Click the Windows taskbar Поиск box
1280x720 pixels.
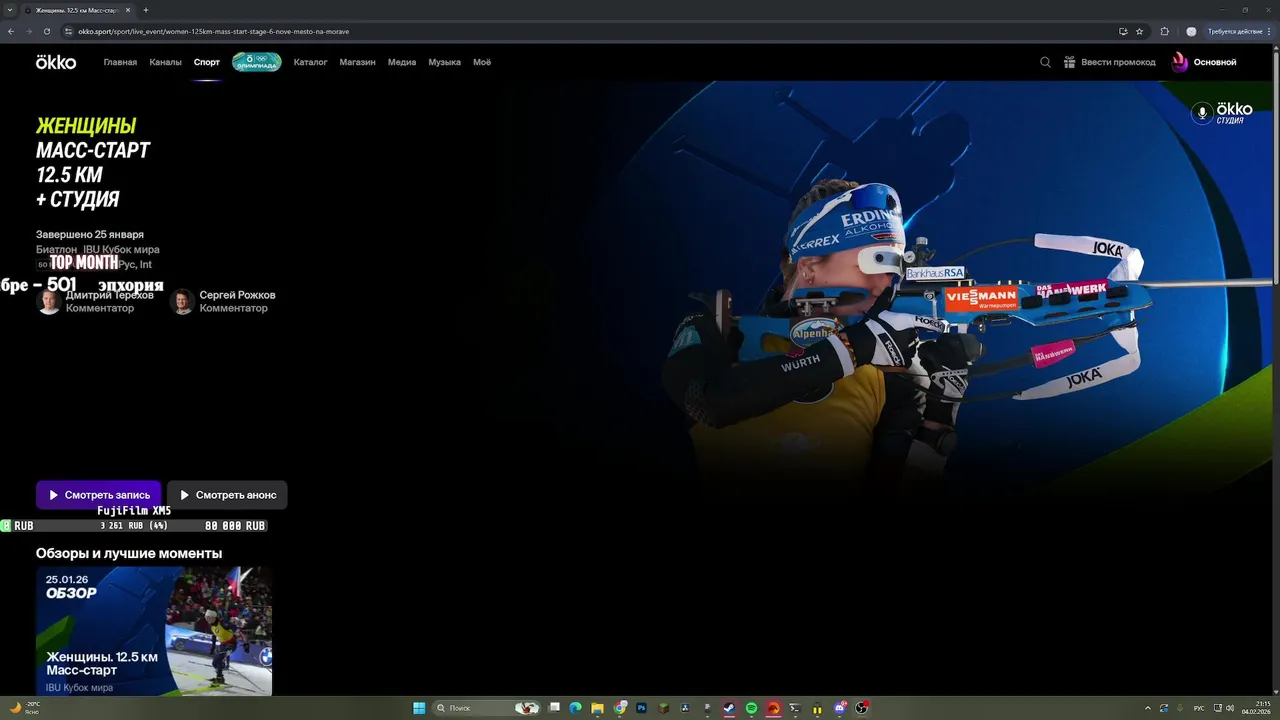tap(488, 708)
